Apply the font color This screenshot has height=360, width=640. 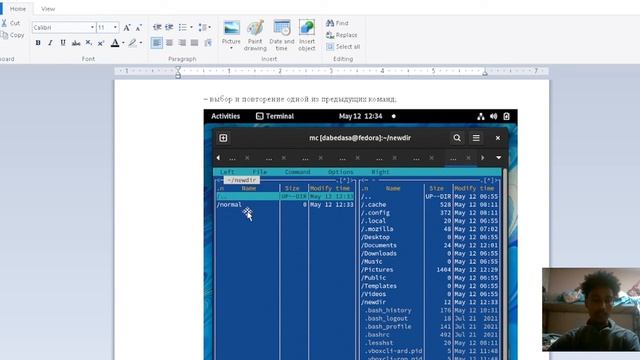click(115, 42)
